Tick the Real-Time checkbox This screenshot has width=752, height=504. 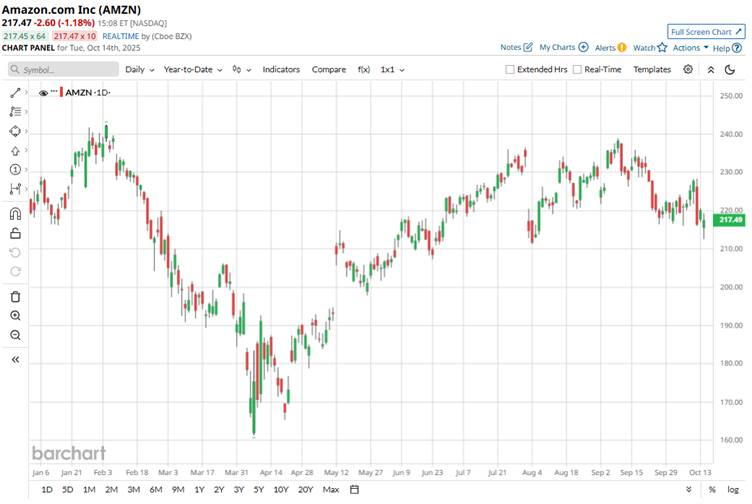(x=577, y=70)
